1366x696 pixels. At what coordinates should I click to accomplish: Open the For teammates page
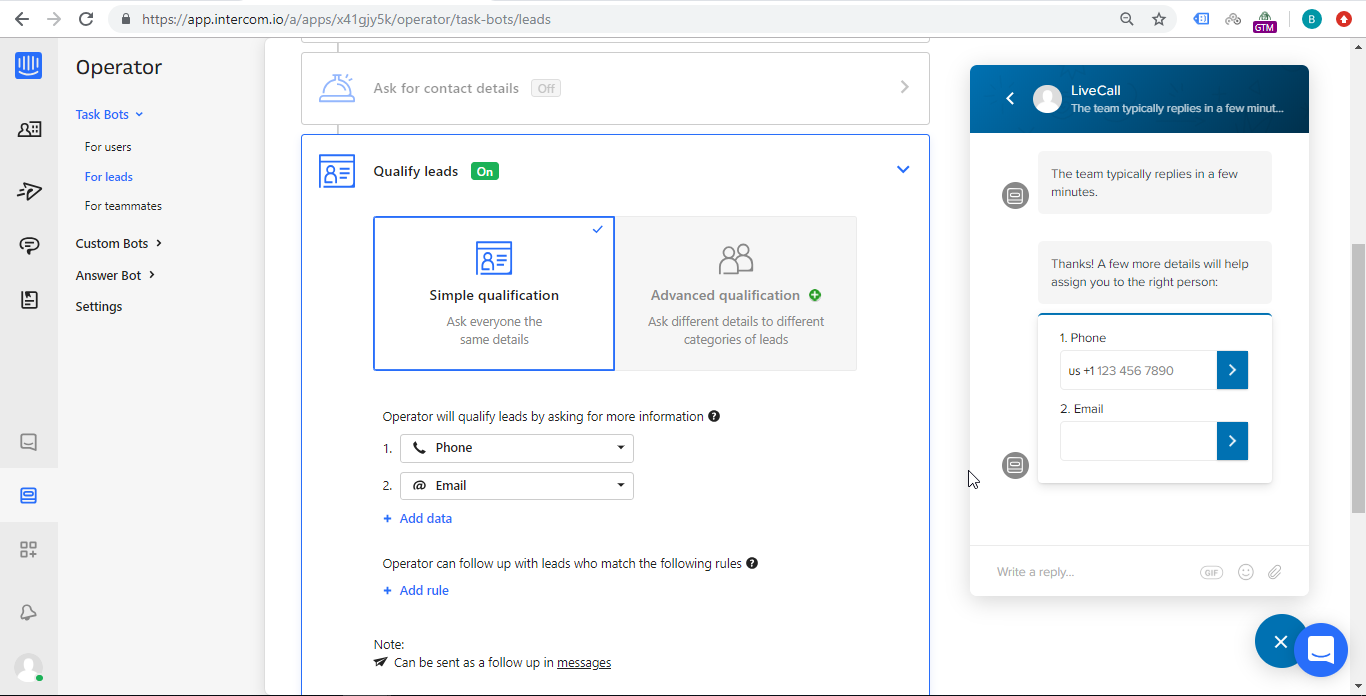tap(123, 206)
